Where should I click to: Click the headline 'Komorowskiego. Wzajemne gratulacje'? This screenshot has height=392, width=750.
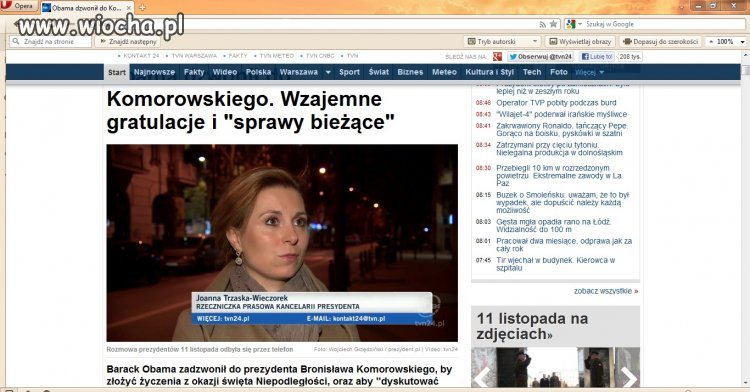pos(250,110)
